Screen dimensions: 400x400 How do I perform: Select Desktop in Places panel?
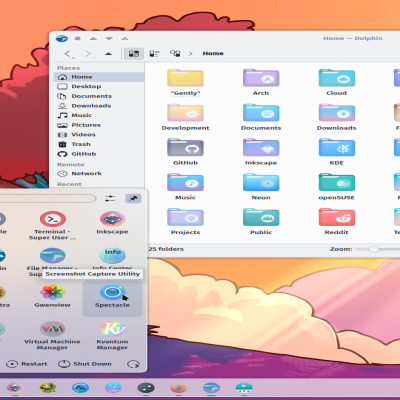coord(99,86)
